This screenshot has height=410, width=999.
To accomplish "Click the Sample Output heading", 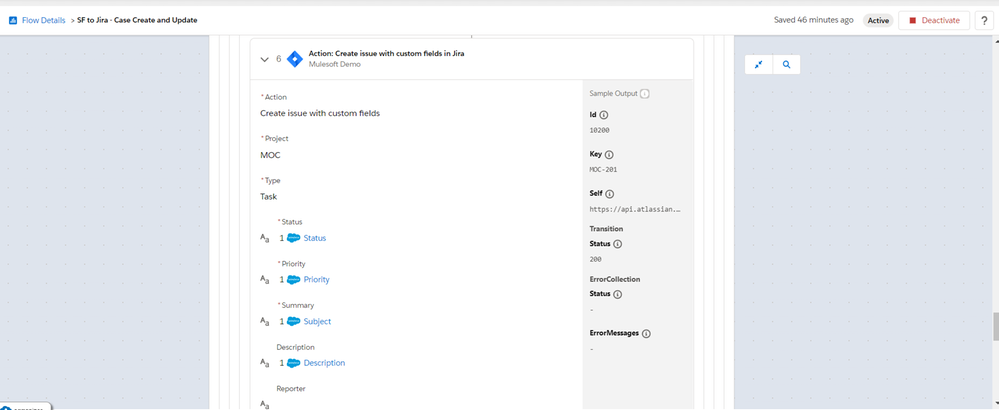I will (613, 94).
